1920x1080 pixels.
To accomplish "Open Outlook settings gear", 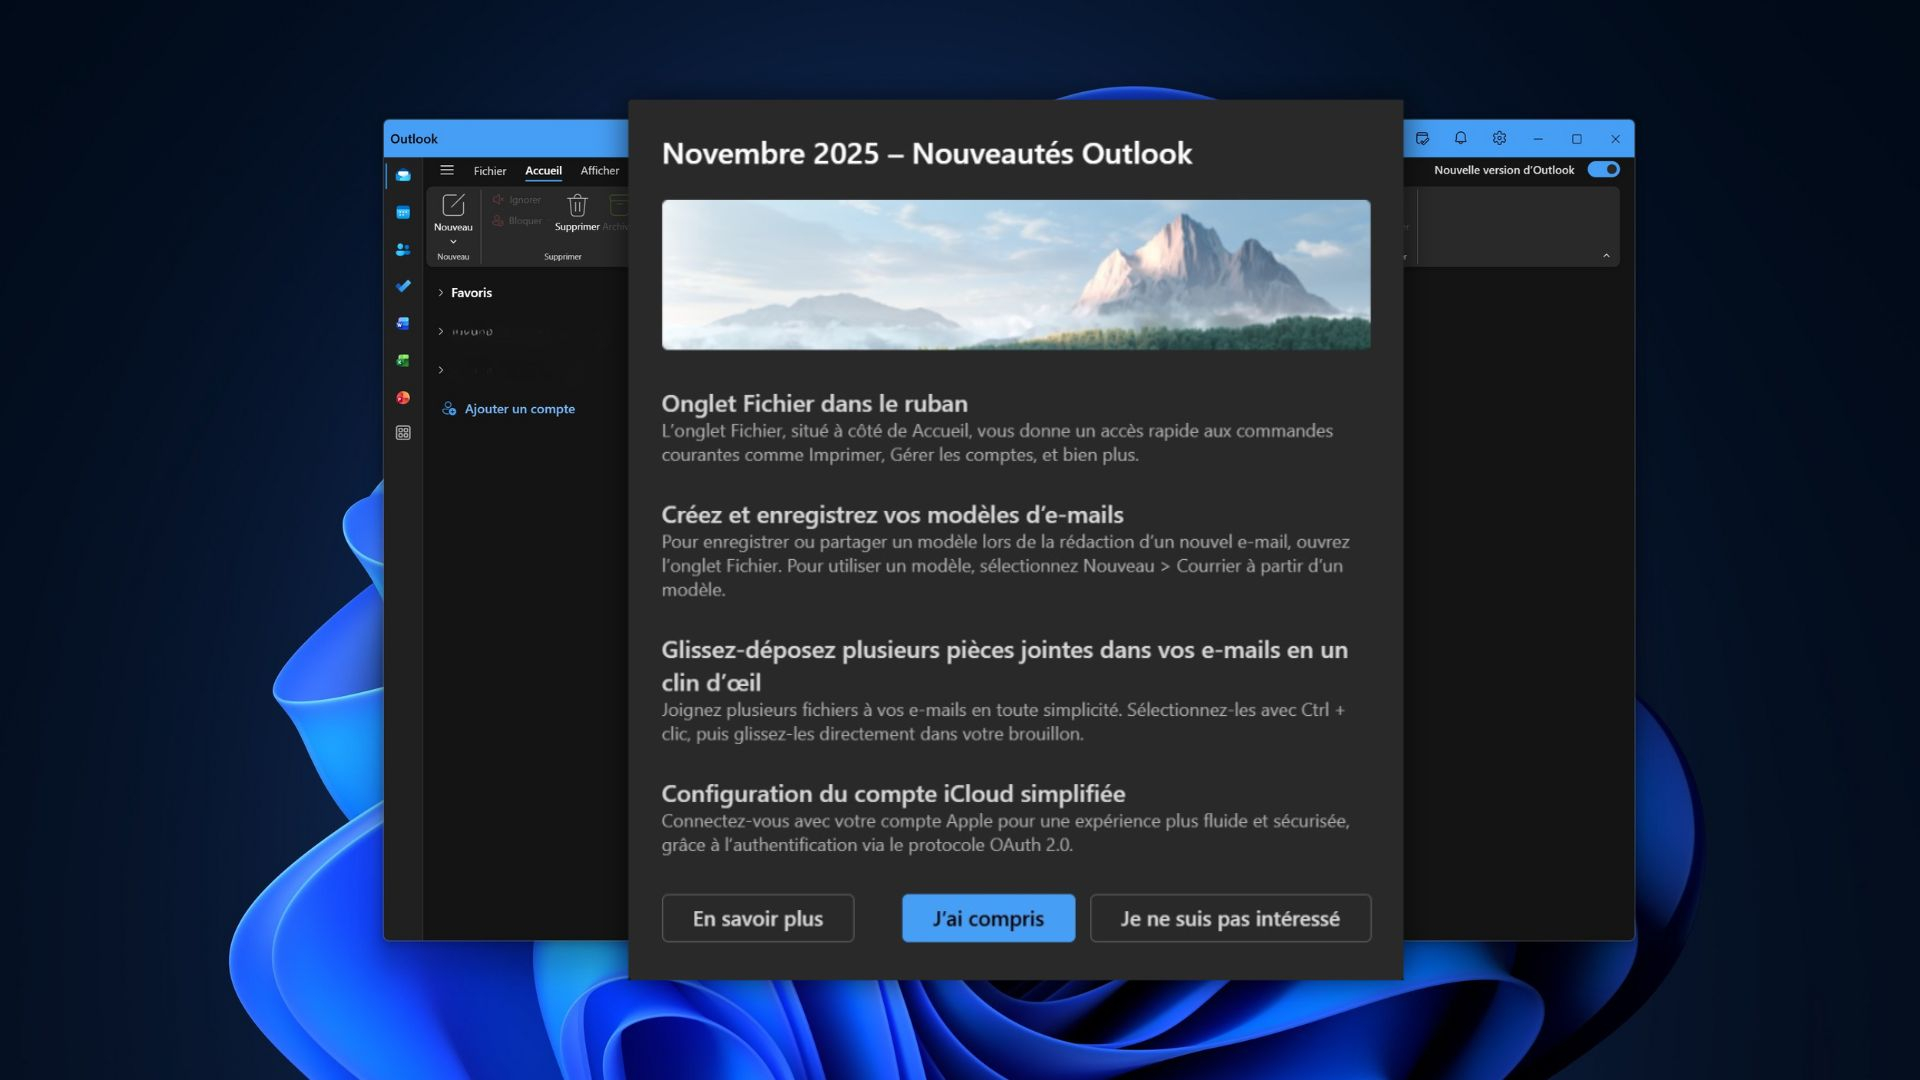I will click(x=1499, y=138).
